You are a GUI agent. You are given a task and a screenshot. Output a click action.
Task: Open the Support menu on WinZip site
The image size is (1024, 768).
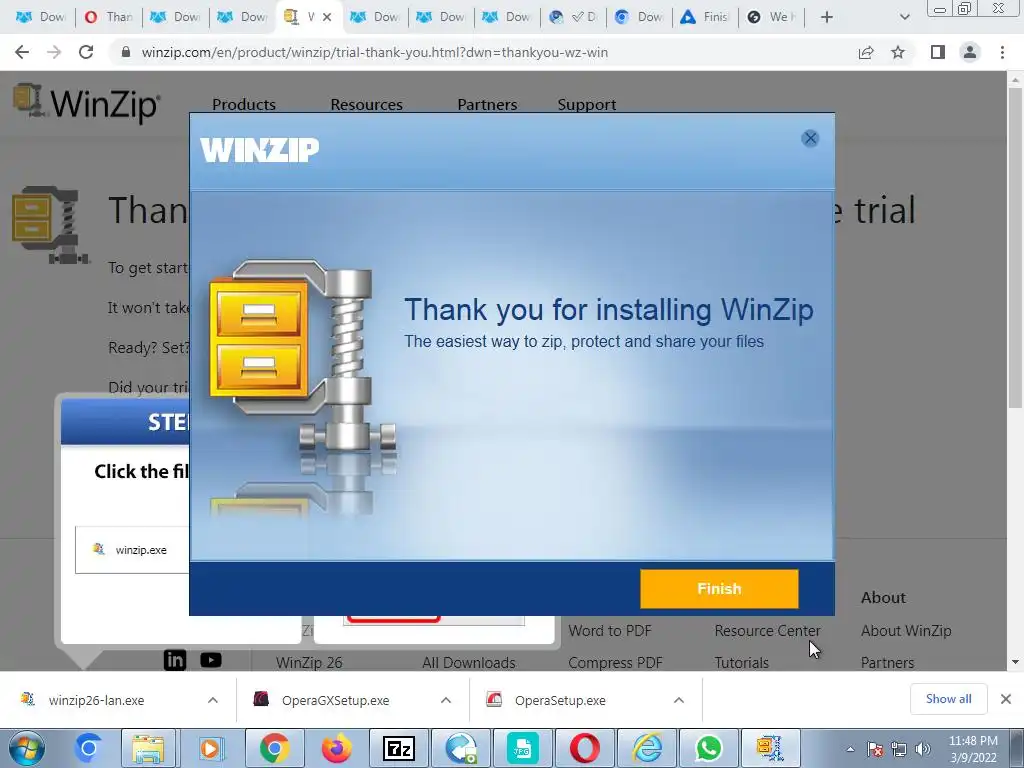pyautogui.click(x=586, y=104)
